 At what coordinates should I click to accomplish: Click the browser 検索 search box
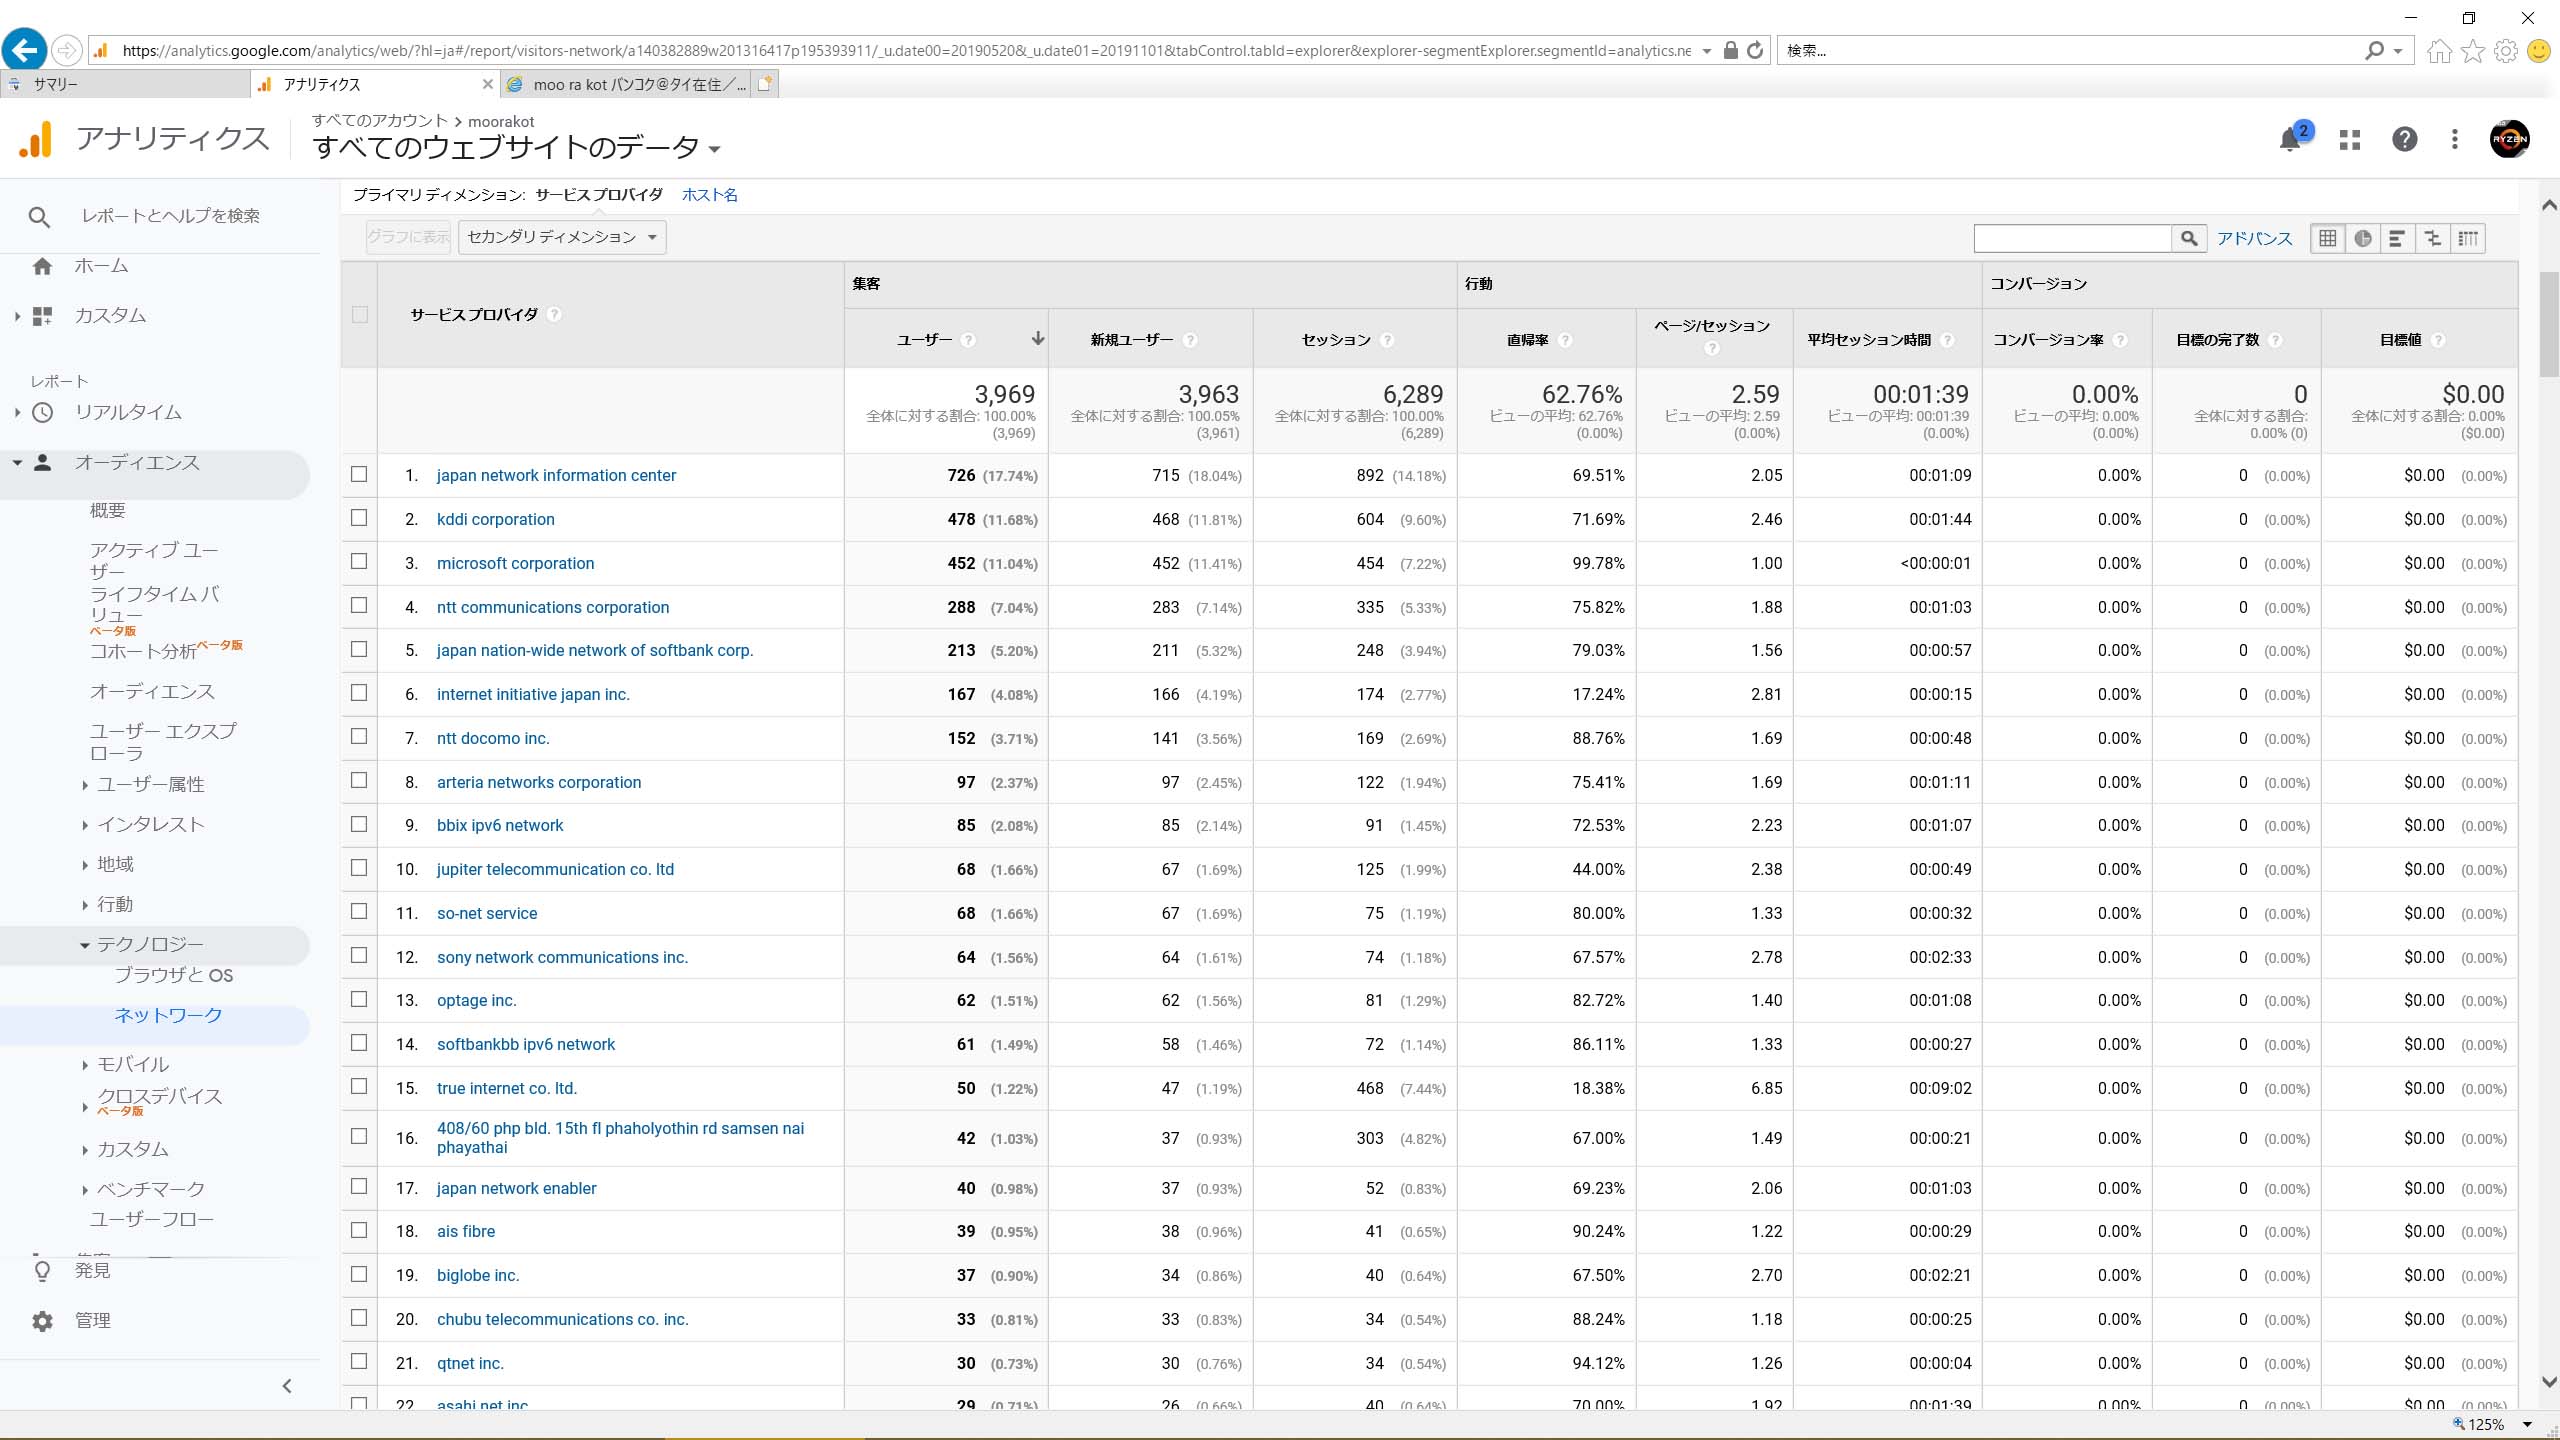(2070, 50)
